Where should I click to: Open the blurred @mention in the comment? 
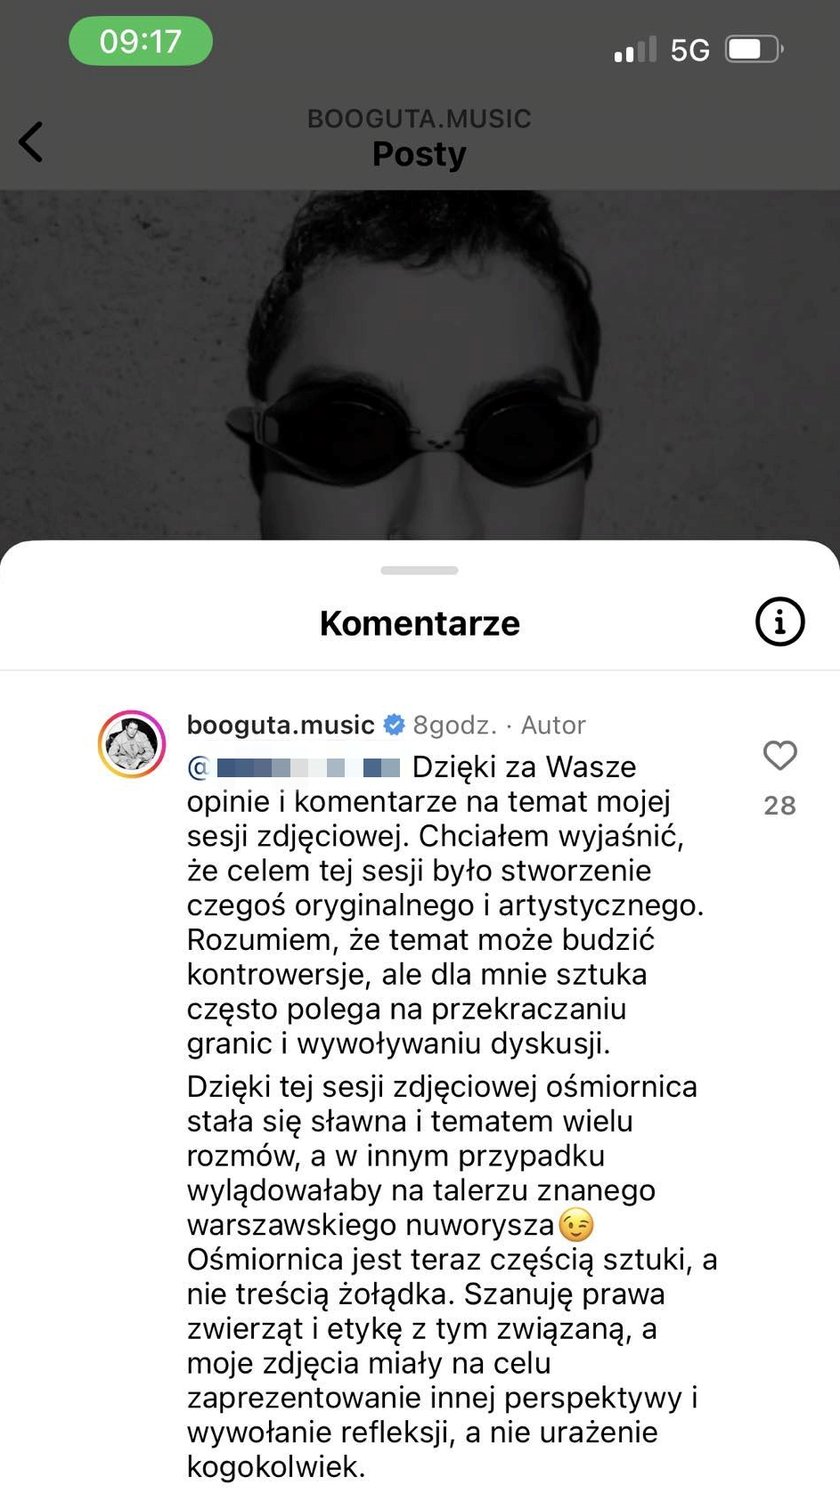(x=294, y=767)
